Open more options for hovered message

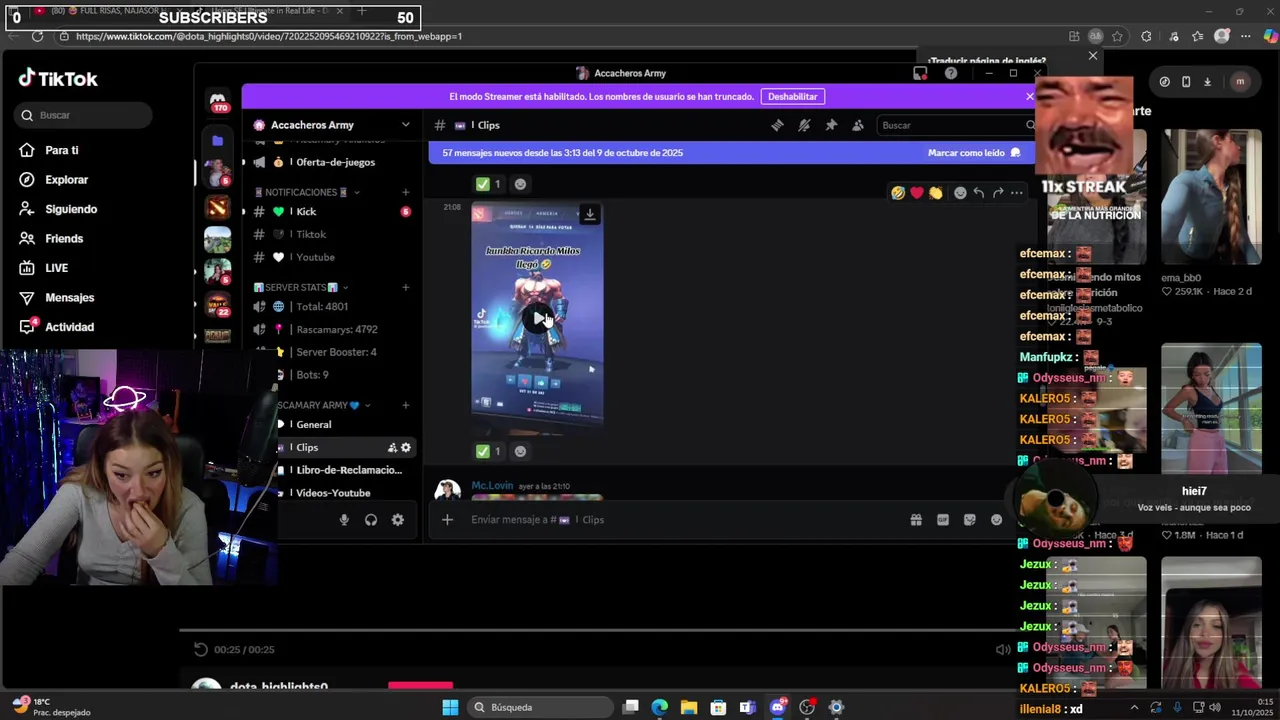coord(1017,193)
